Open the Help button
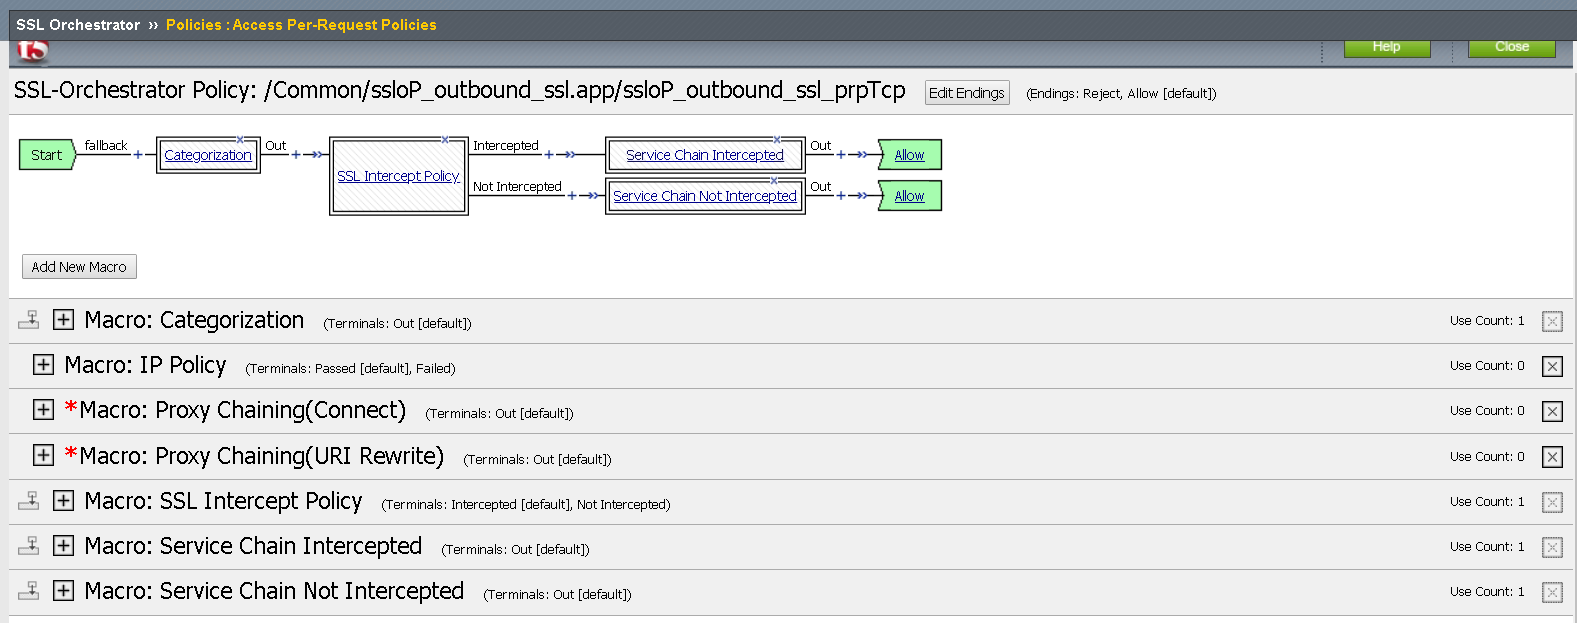The image size is (1577, 623). [x=1387, y=48]
